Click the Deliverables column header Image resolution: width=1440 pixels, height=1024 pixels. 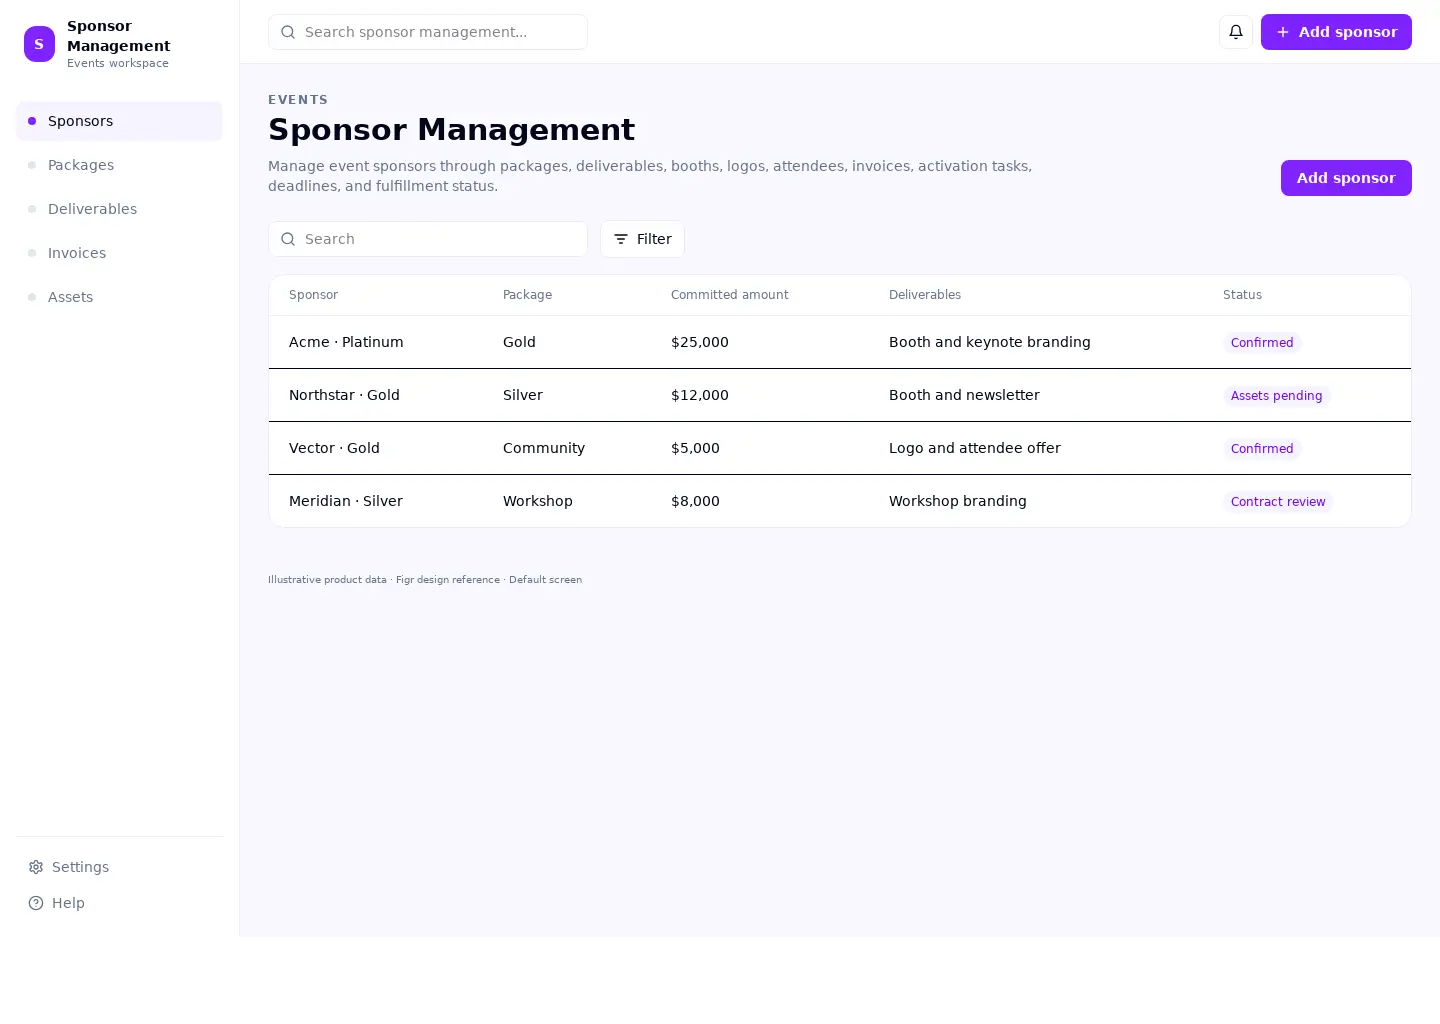pyautogui.click(x=925, y=295)
